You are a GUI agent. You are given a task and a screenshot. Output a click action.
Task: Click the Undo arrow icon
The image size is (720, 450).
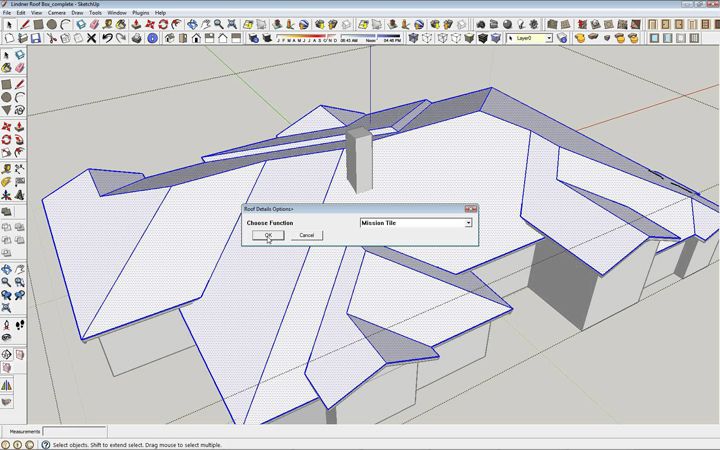tap(107, 38)
